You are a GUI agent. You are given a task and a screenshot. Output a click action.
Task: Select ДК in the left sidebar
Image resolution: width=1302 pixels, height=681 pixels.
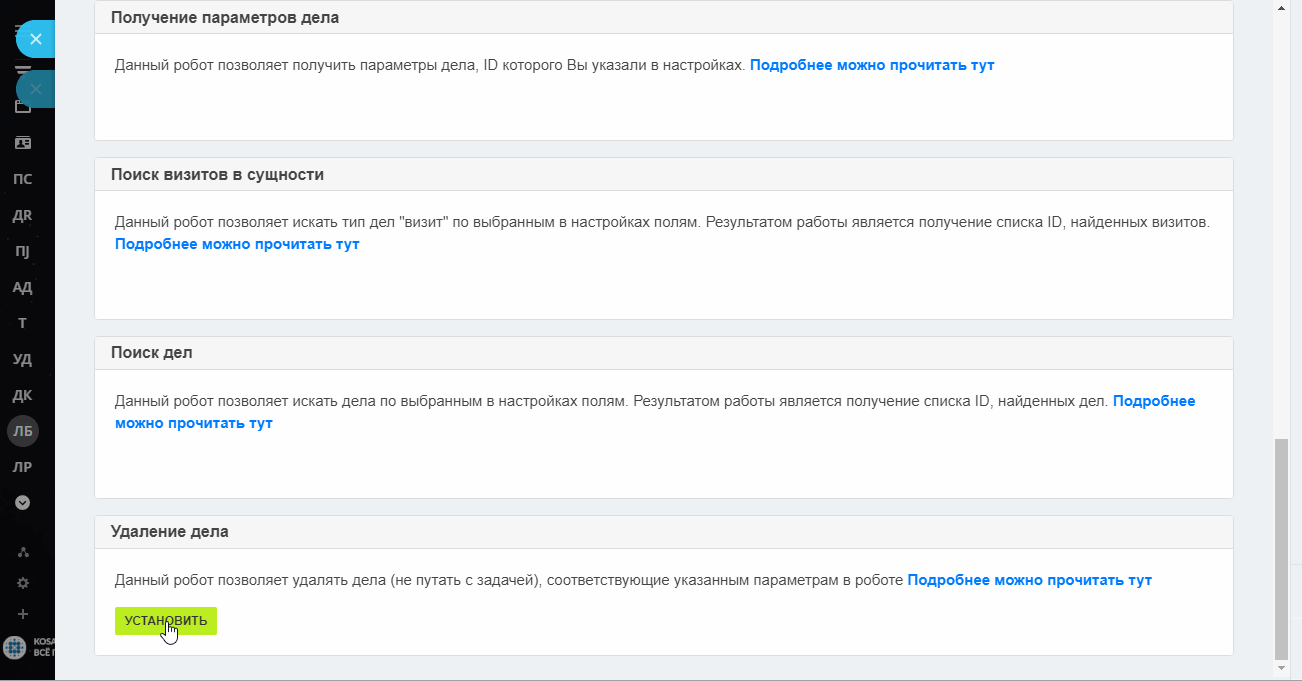(22, 395)
